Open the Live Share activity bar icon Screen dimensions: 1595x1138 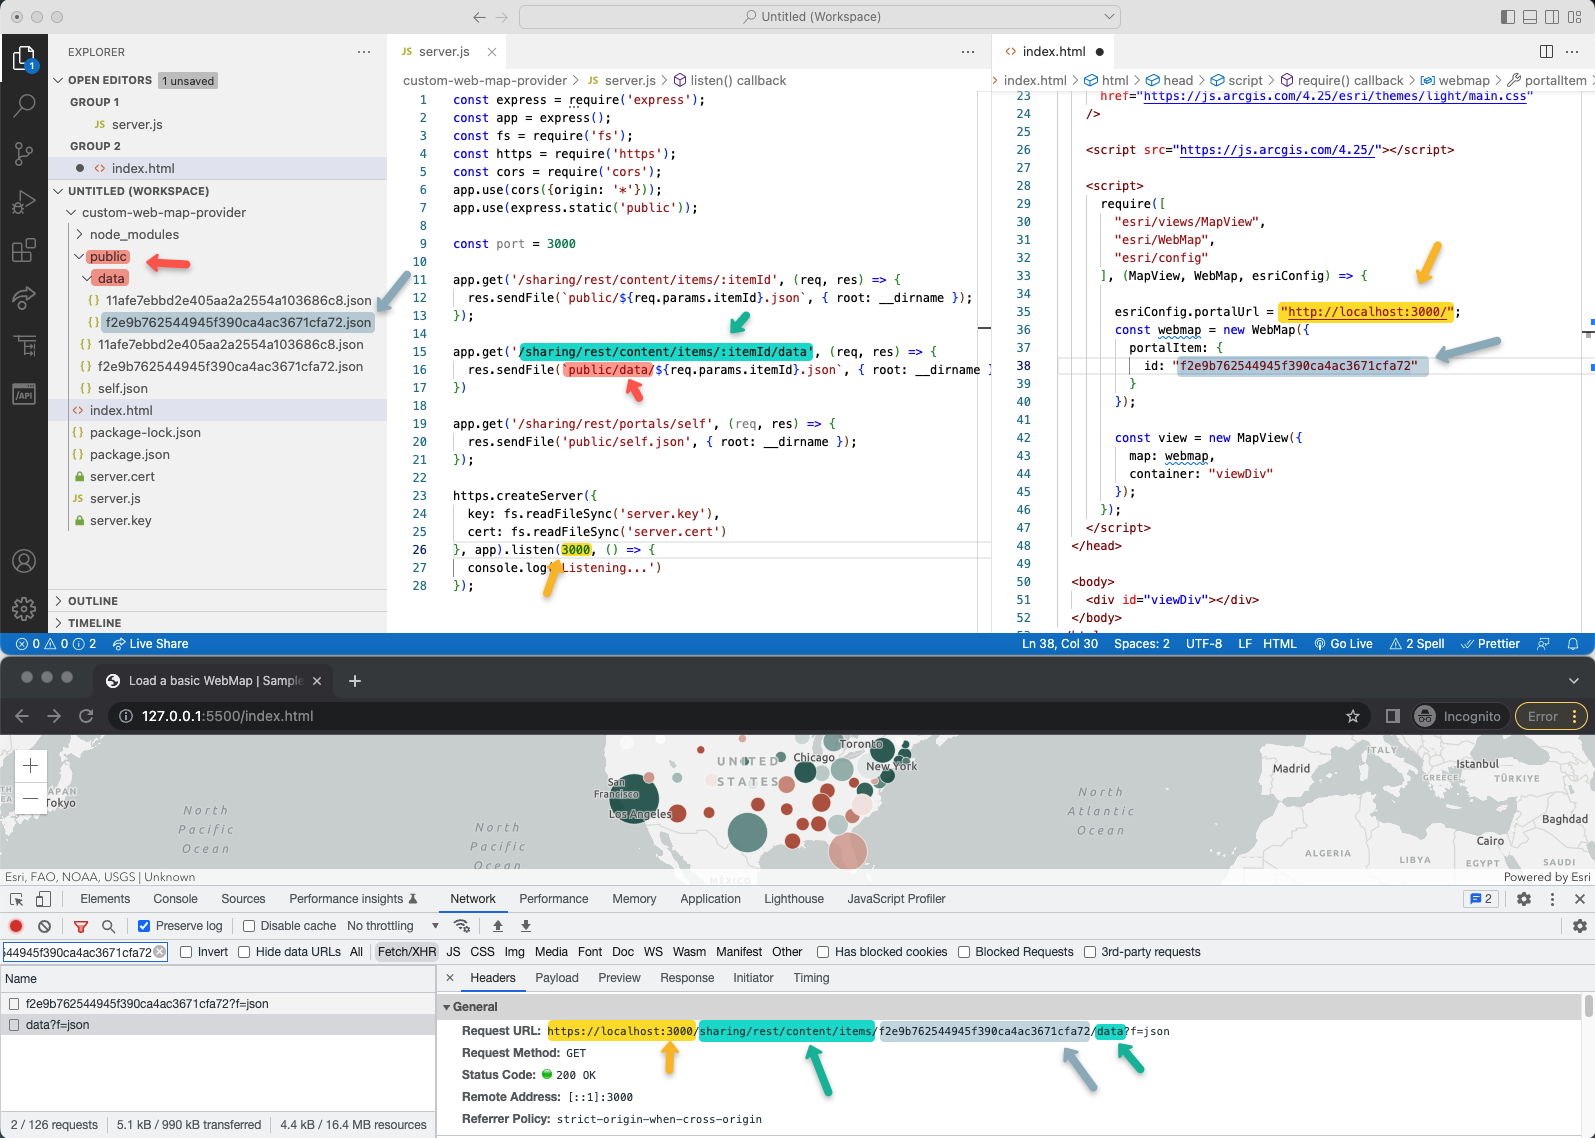coord(24,298)
